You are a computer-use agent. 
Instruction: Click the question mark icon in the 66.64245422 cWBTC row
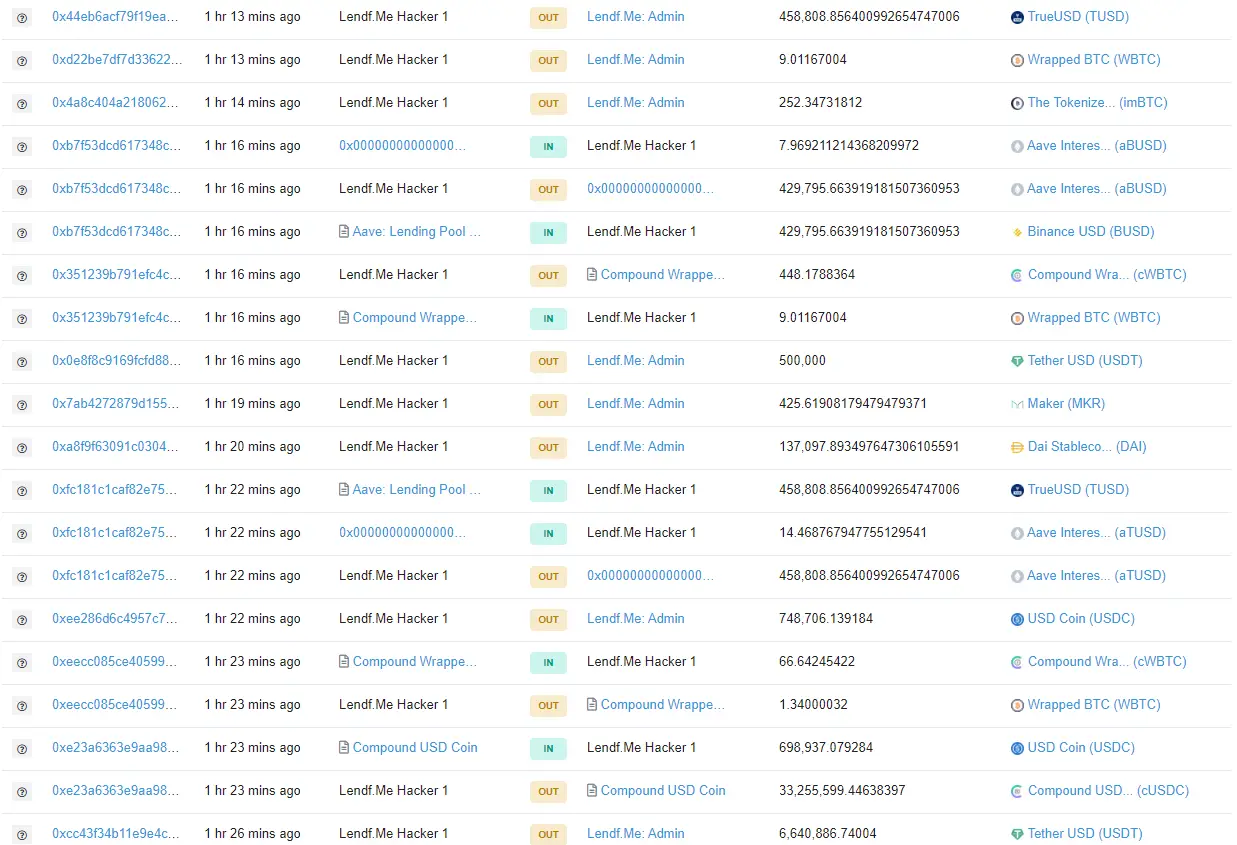click(x=22, y=662)
